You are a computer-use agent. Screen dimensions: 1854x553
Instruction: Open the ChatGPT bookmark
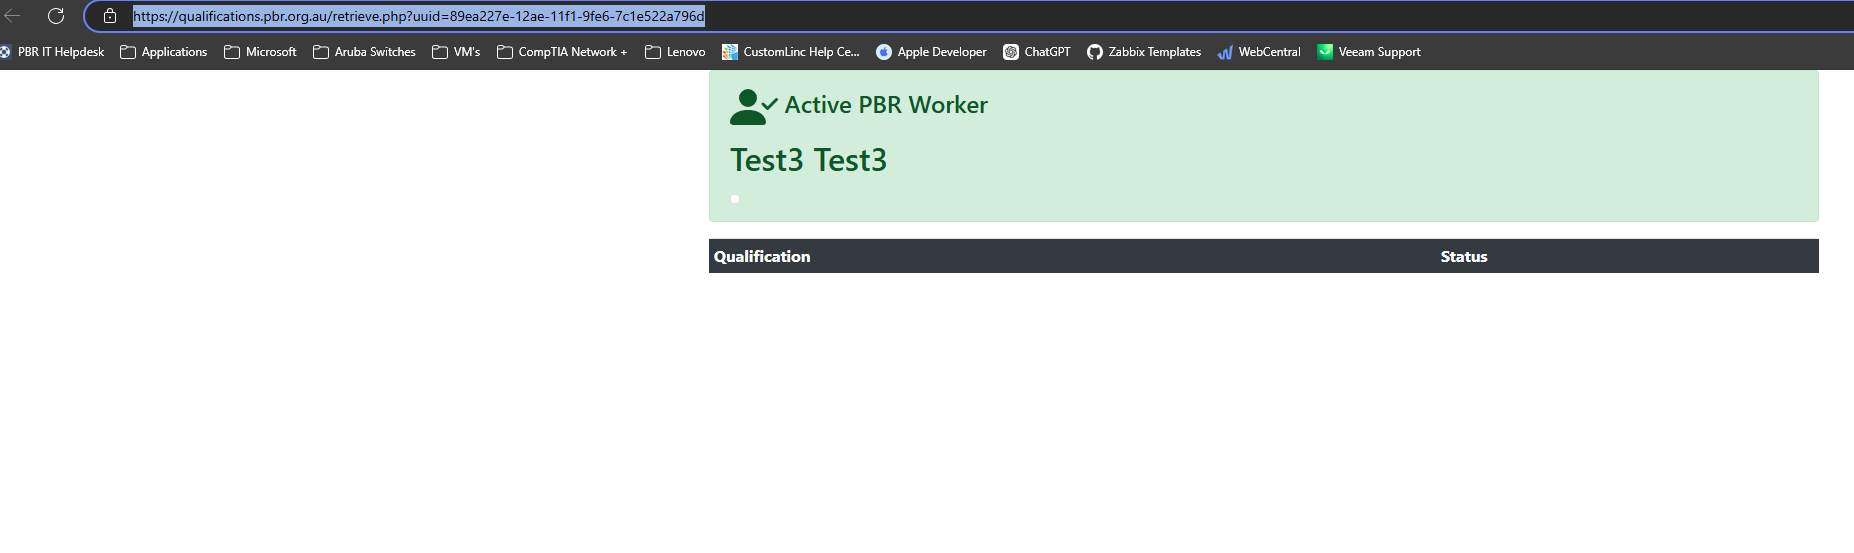1037,52
